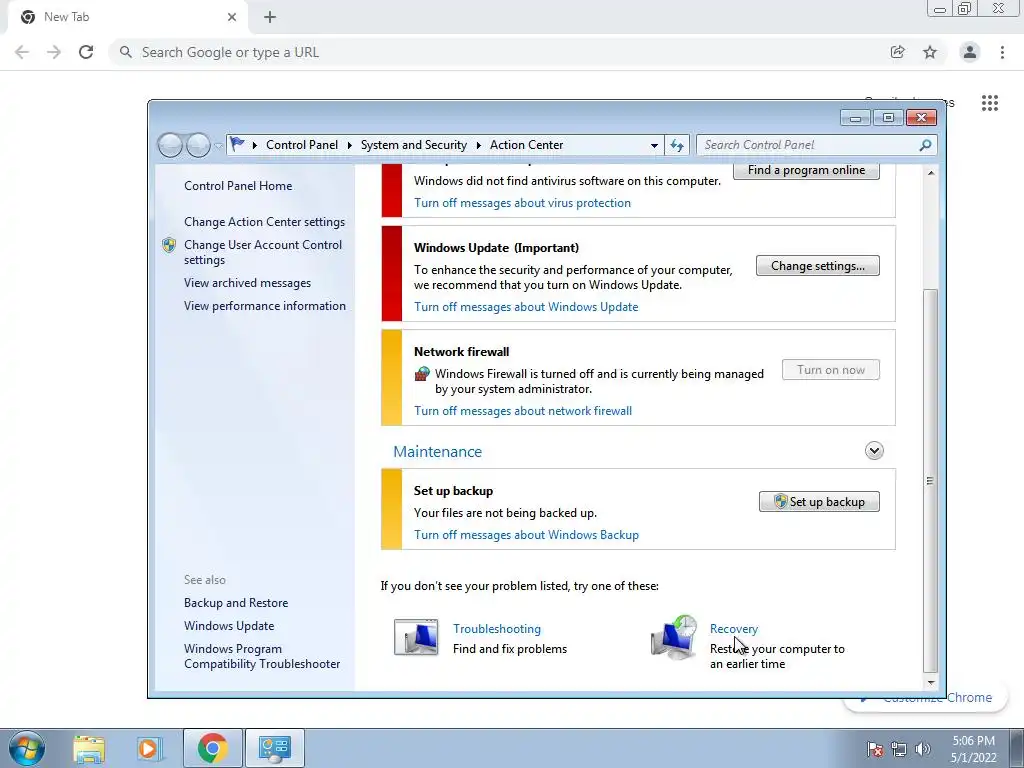Open File Explorer from the taskbar

click(89, 748)
